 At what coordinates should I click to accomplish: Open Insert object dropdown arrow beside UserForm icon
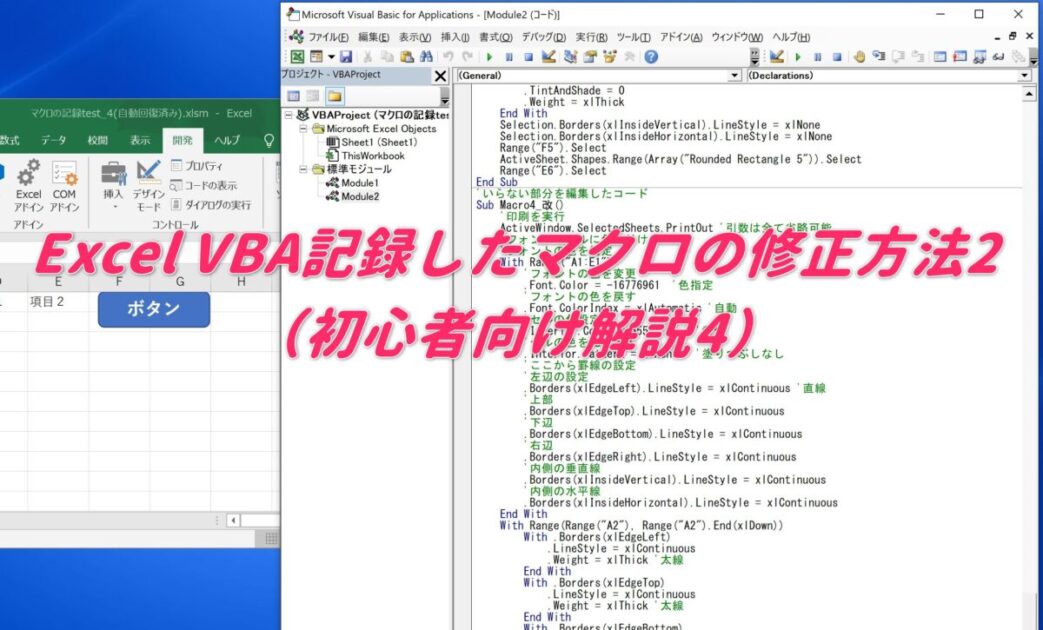click(x=331, y=57)
